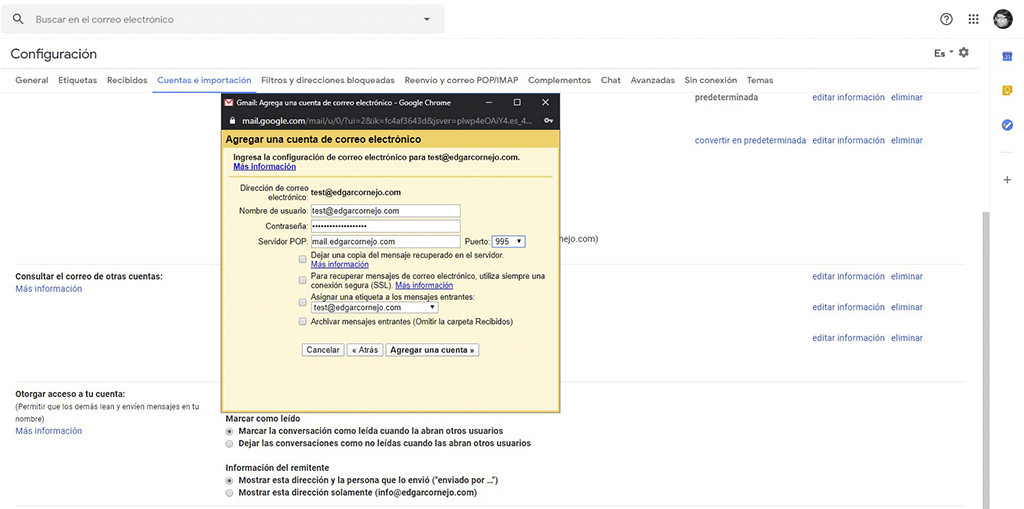Click the Nombre de usuario field

pos(386,210)
